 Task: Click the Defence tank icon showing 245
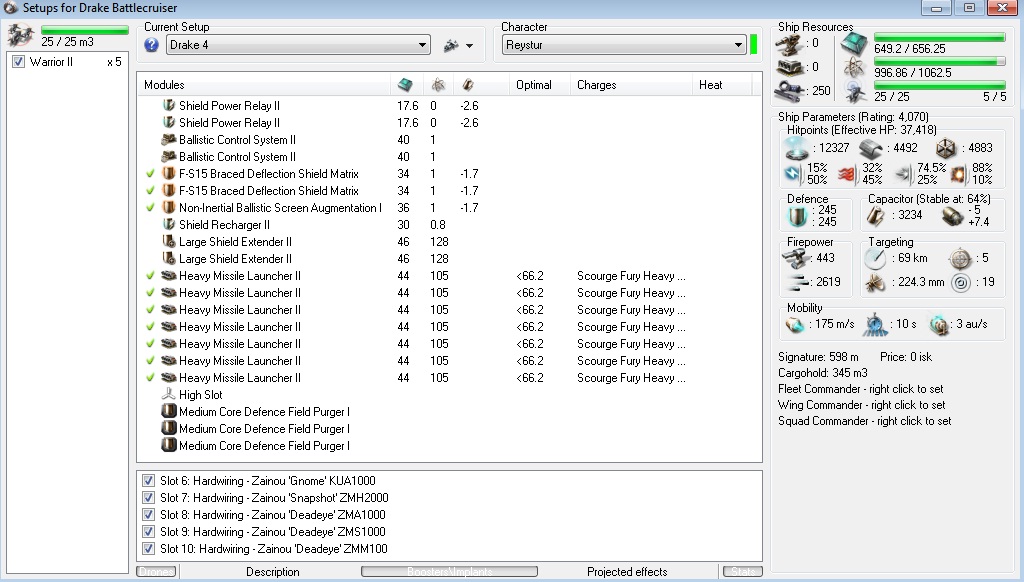click(x=797, y=216)
